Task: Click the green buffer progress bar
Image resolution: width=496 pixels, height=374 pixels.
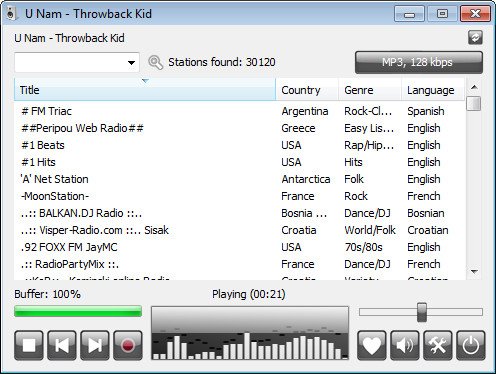Action: [78, 311]
